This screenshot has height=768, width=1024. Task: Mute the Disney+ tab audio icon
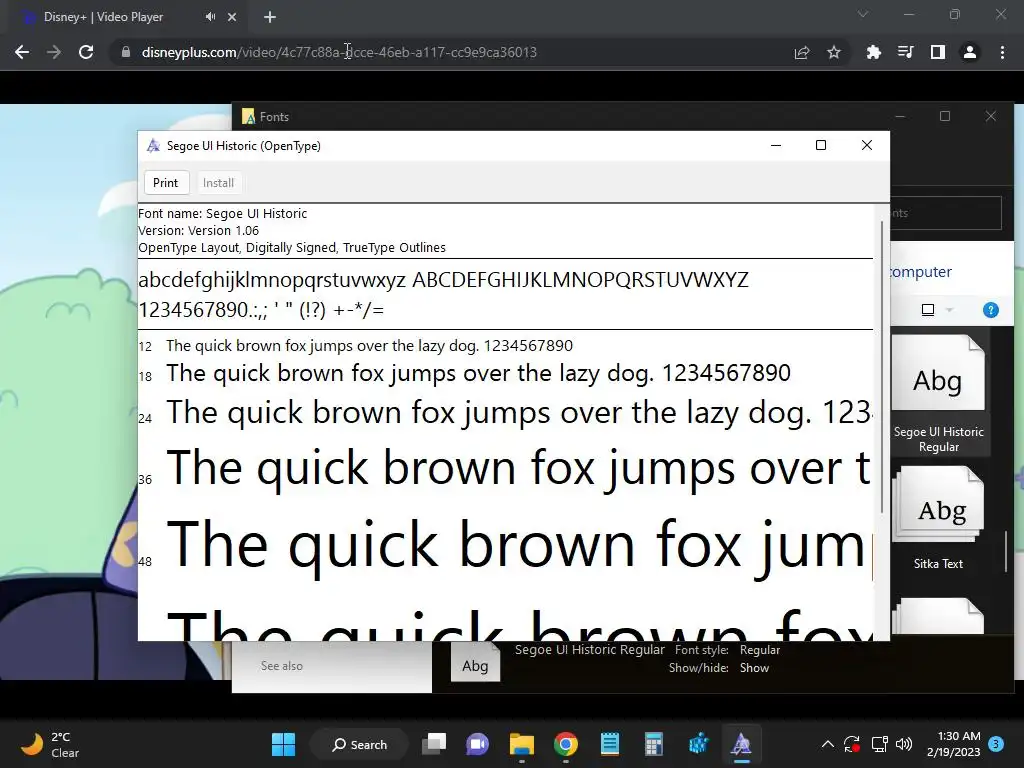coord(210,17)
